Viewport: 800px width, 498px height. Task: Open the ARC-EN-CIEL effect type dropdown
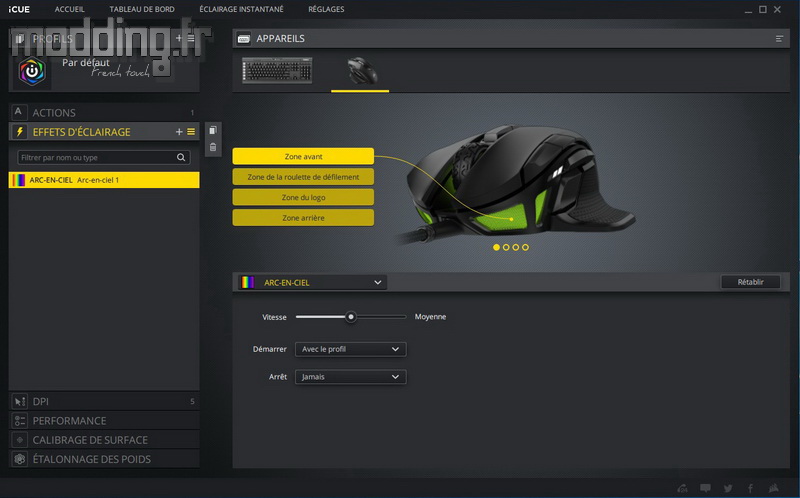point(312,282)
